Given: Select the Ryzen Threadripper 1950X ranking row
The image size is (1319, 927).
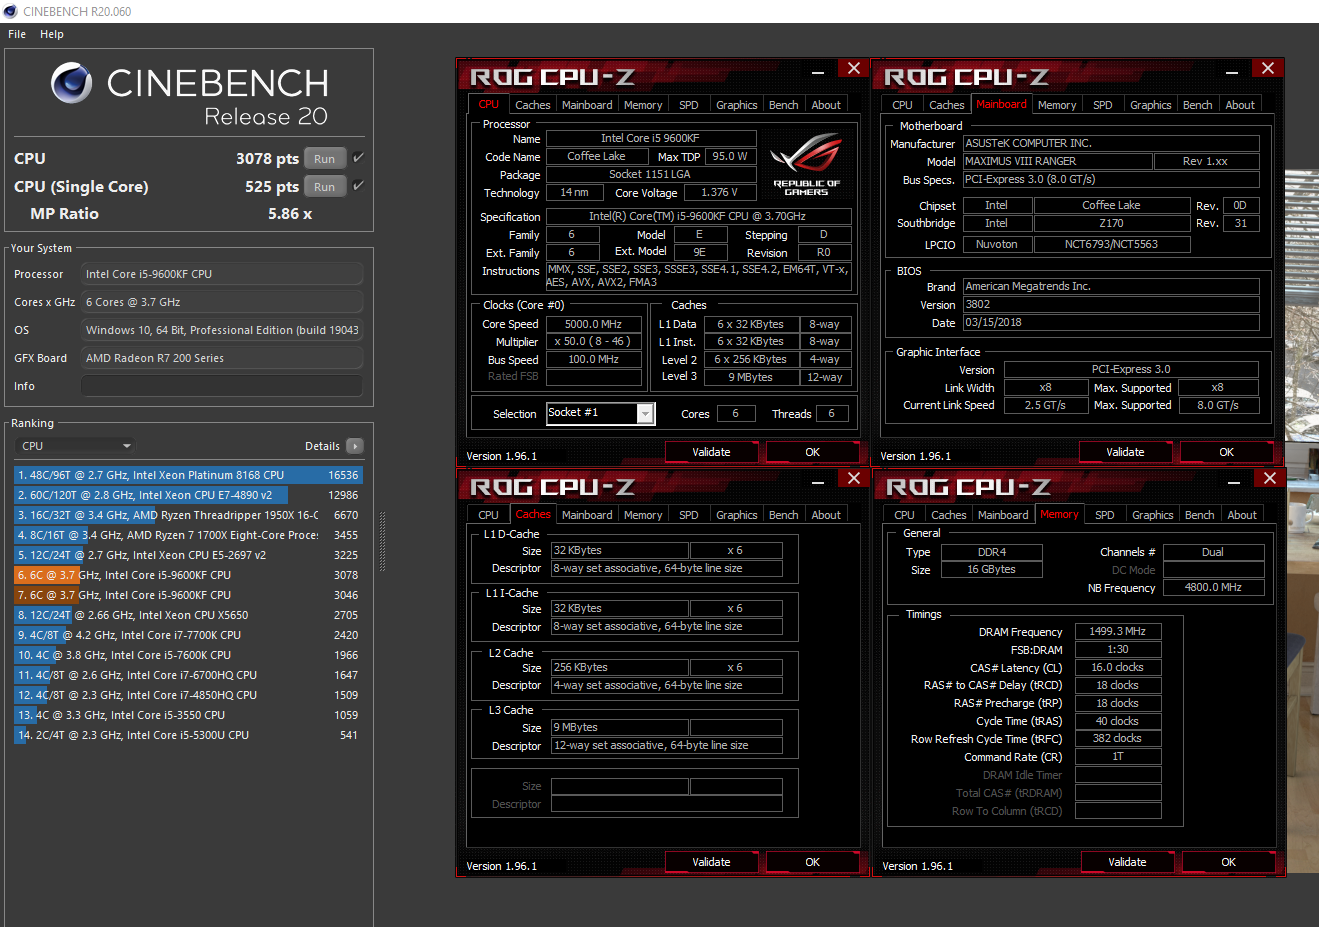Looking at the screenshot, I should tap(188, 515).
